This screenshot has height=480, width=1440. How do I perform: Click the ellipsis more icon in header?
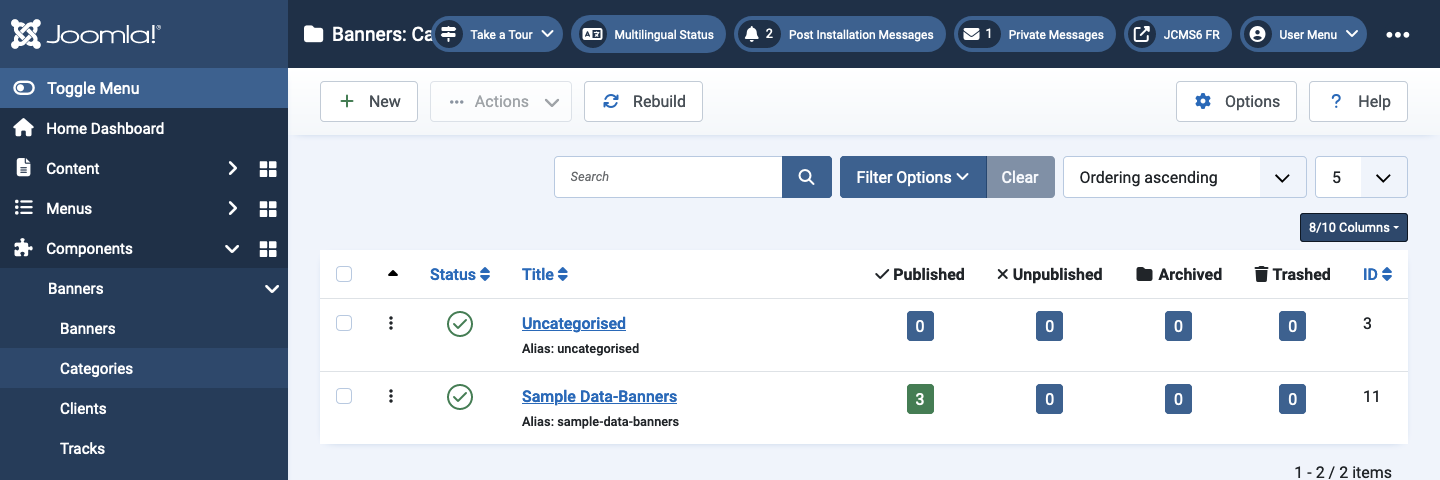(1397, 34)
